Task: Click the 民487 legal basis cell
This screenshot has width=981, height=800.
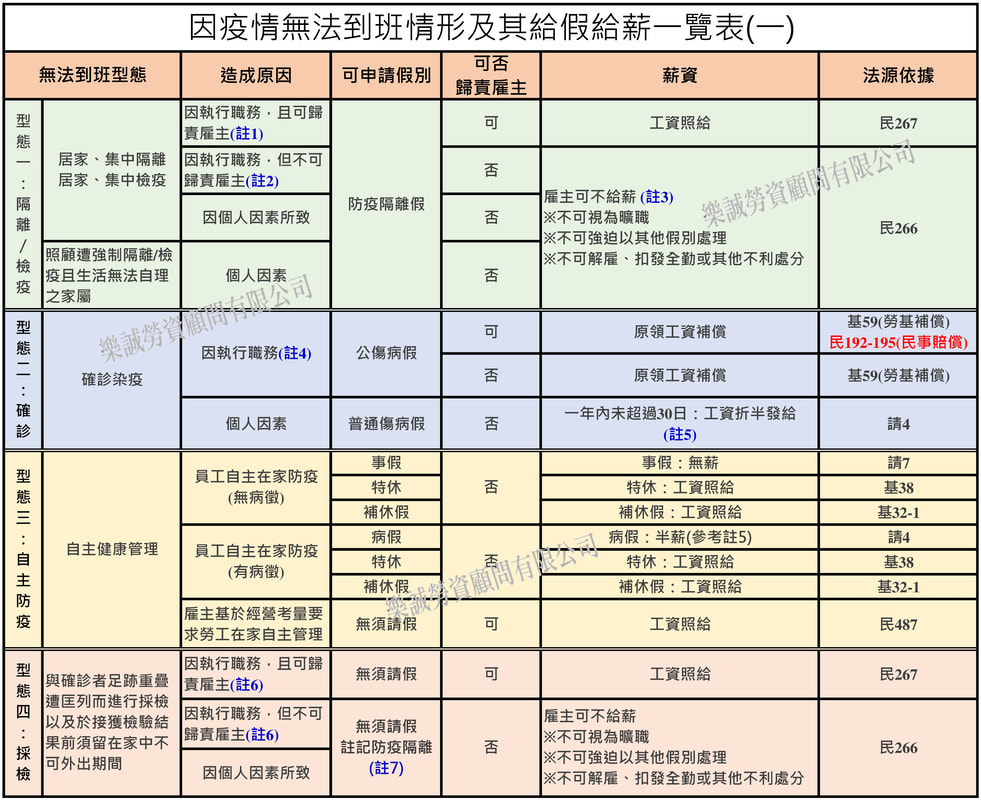Action: [x=898, y=624]
